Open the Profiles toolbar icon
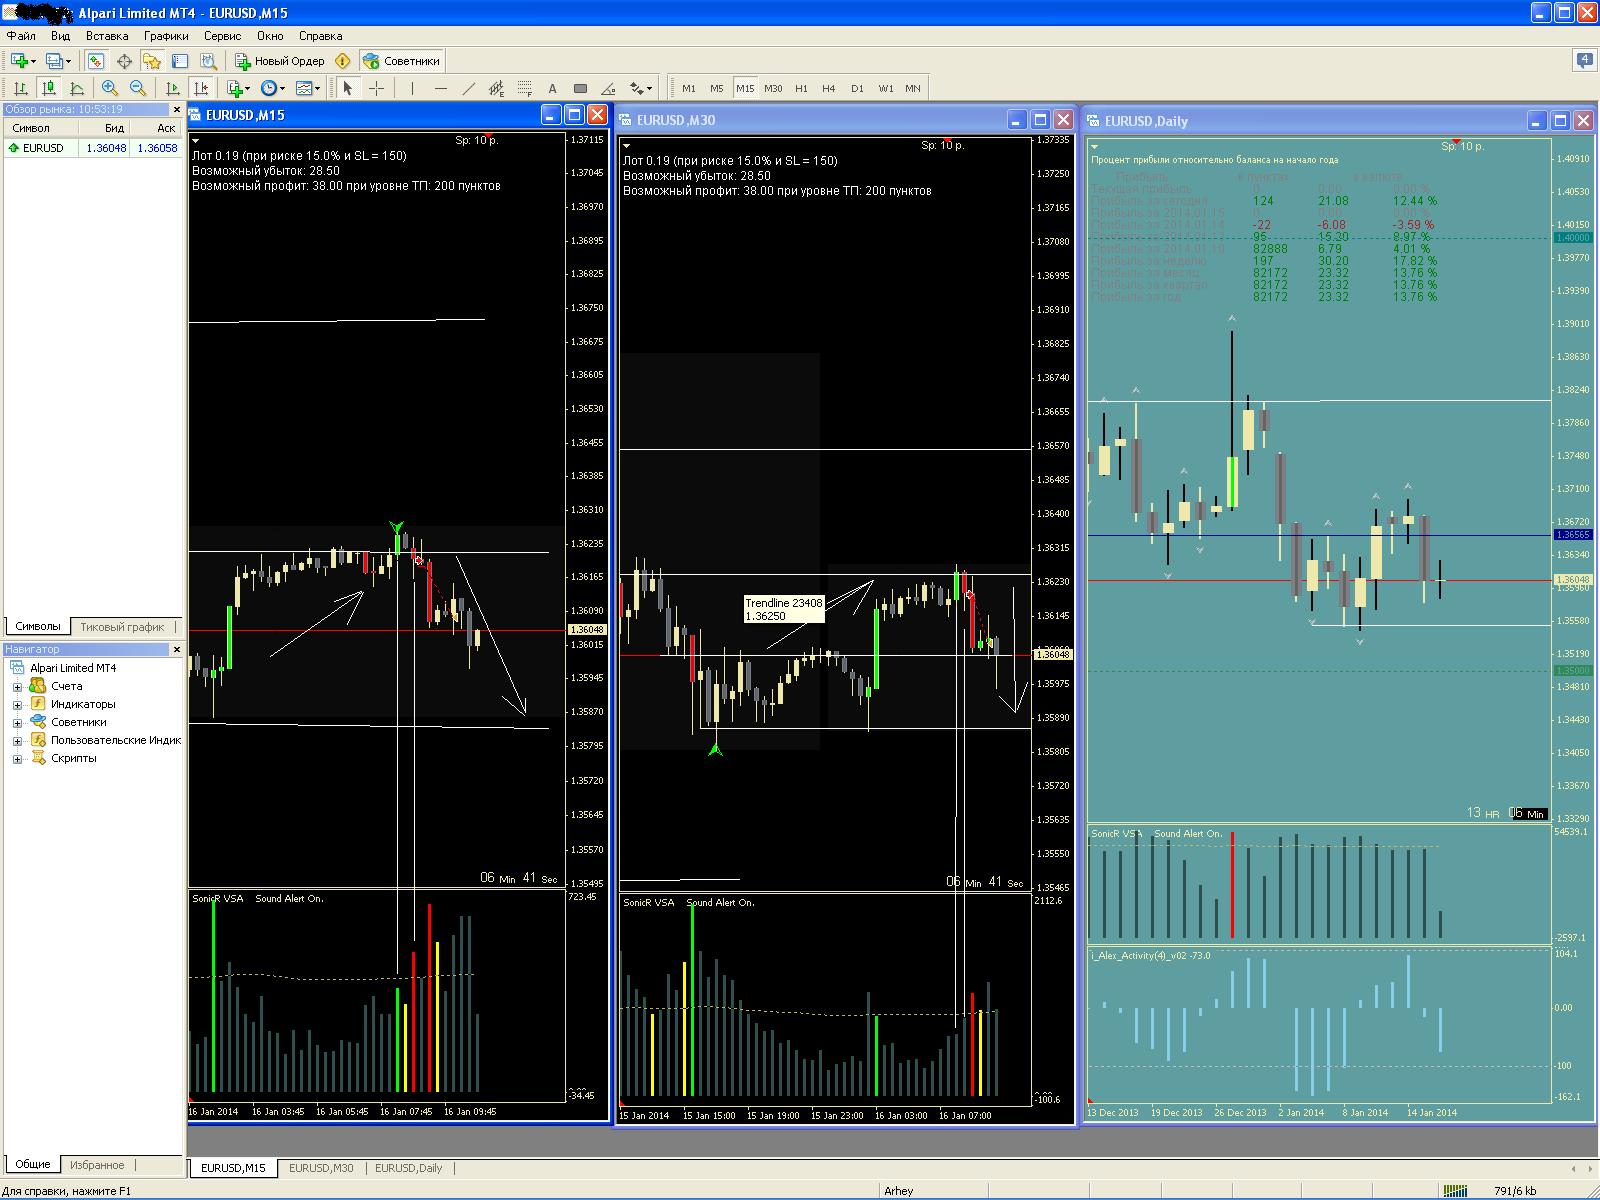 58,61
